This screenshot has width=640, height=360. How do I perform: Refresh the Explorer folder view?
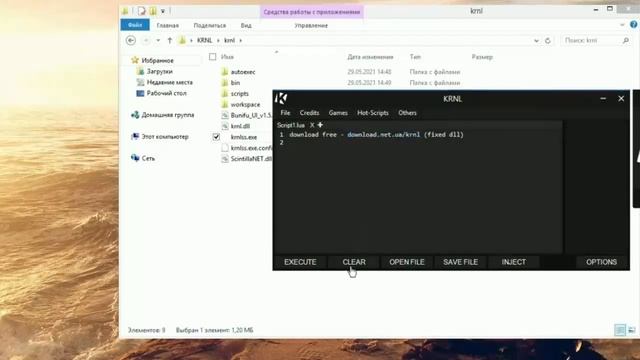548,40
